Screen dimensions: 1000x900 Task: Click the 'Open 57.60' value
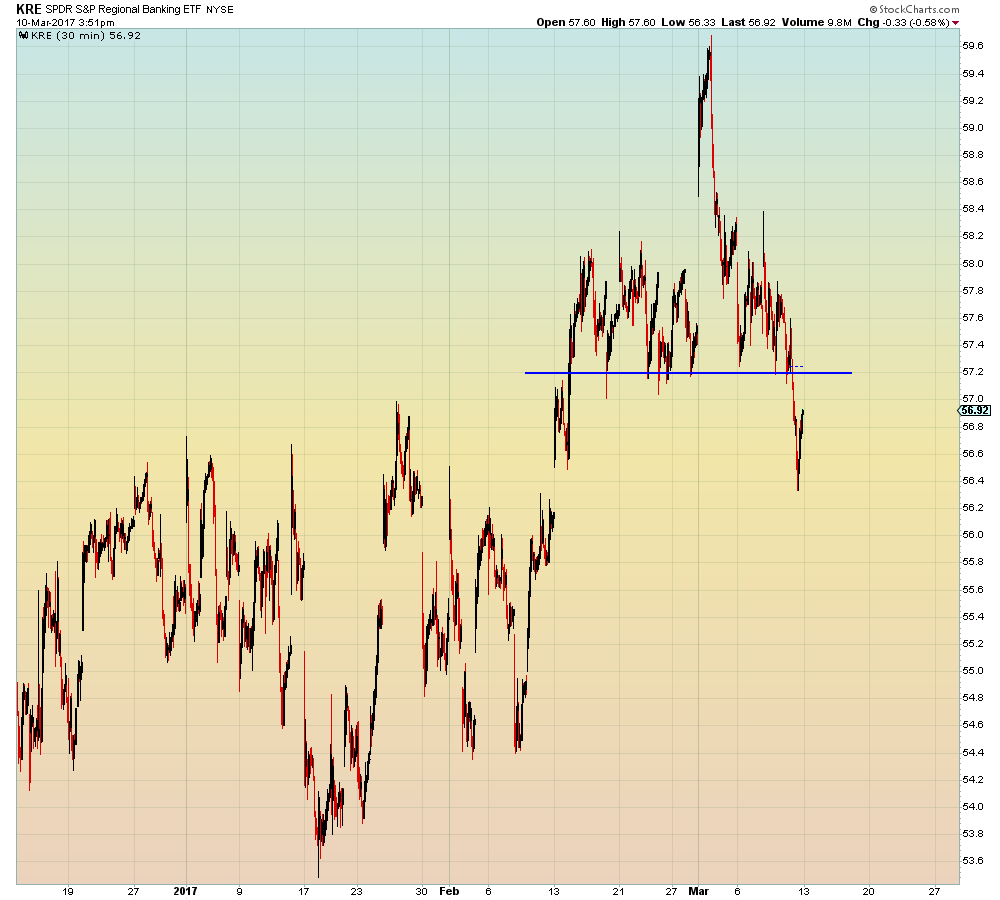566,22
